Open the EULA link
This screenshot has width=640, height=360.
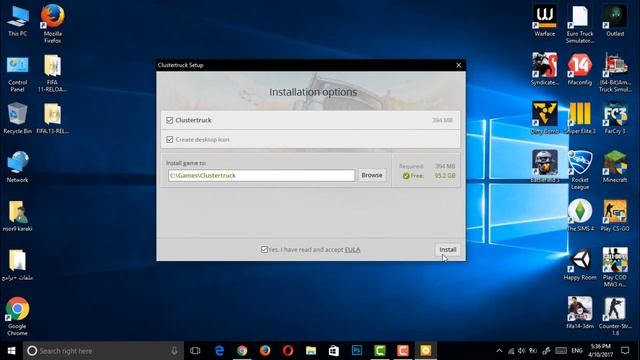352,249
